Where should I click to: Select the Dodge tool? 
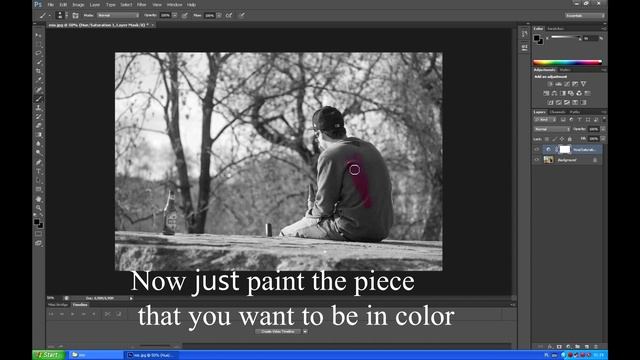pyautogui.click(x=38, y=153)
